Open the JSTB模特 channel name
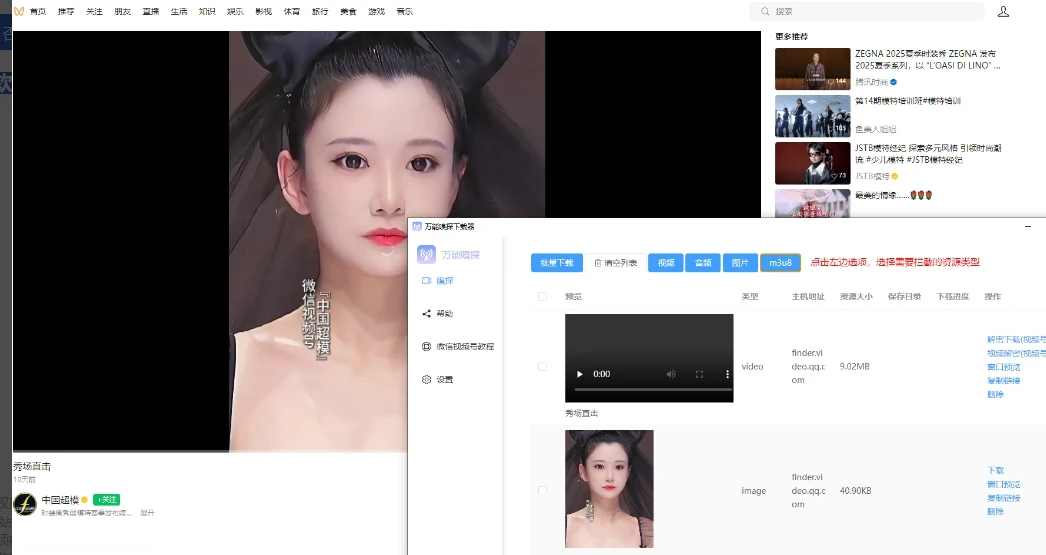 [x=872, y=176]
